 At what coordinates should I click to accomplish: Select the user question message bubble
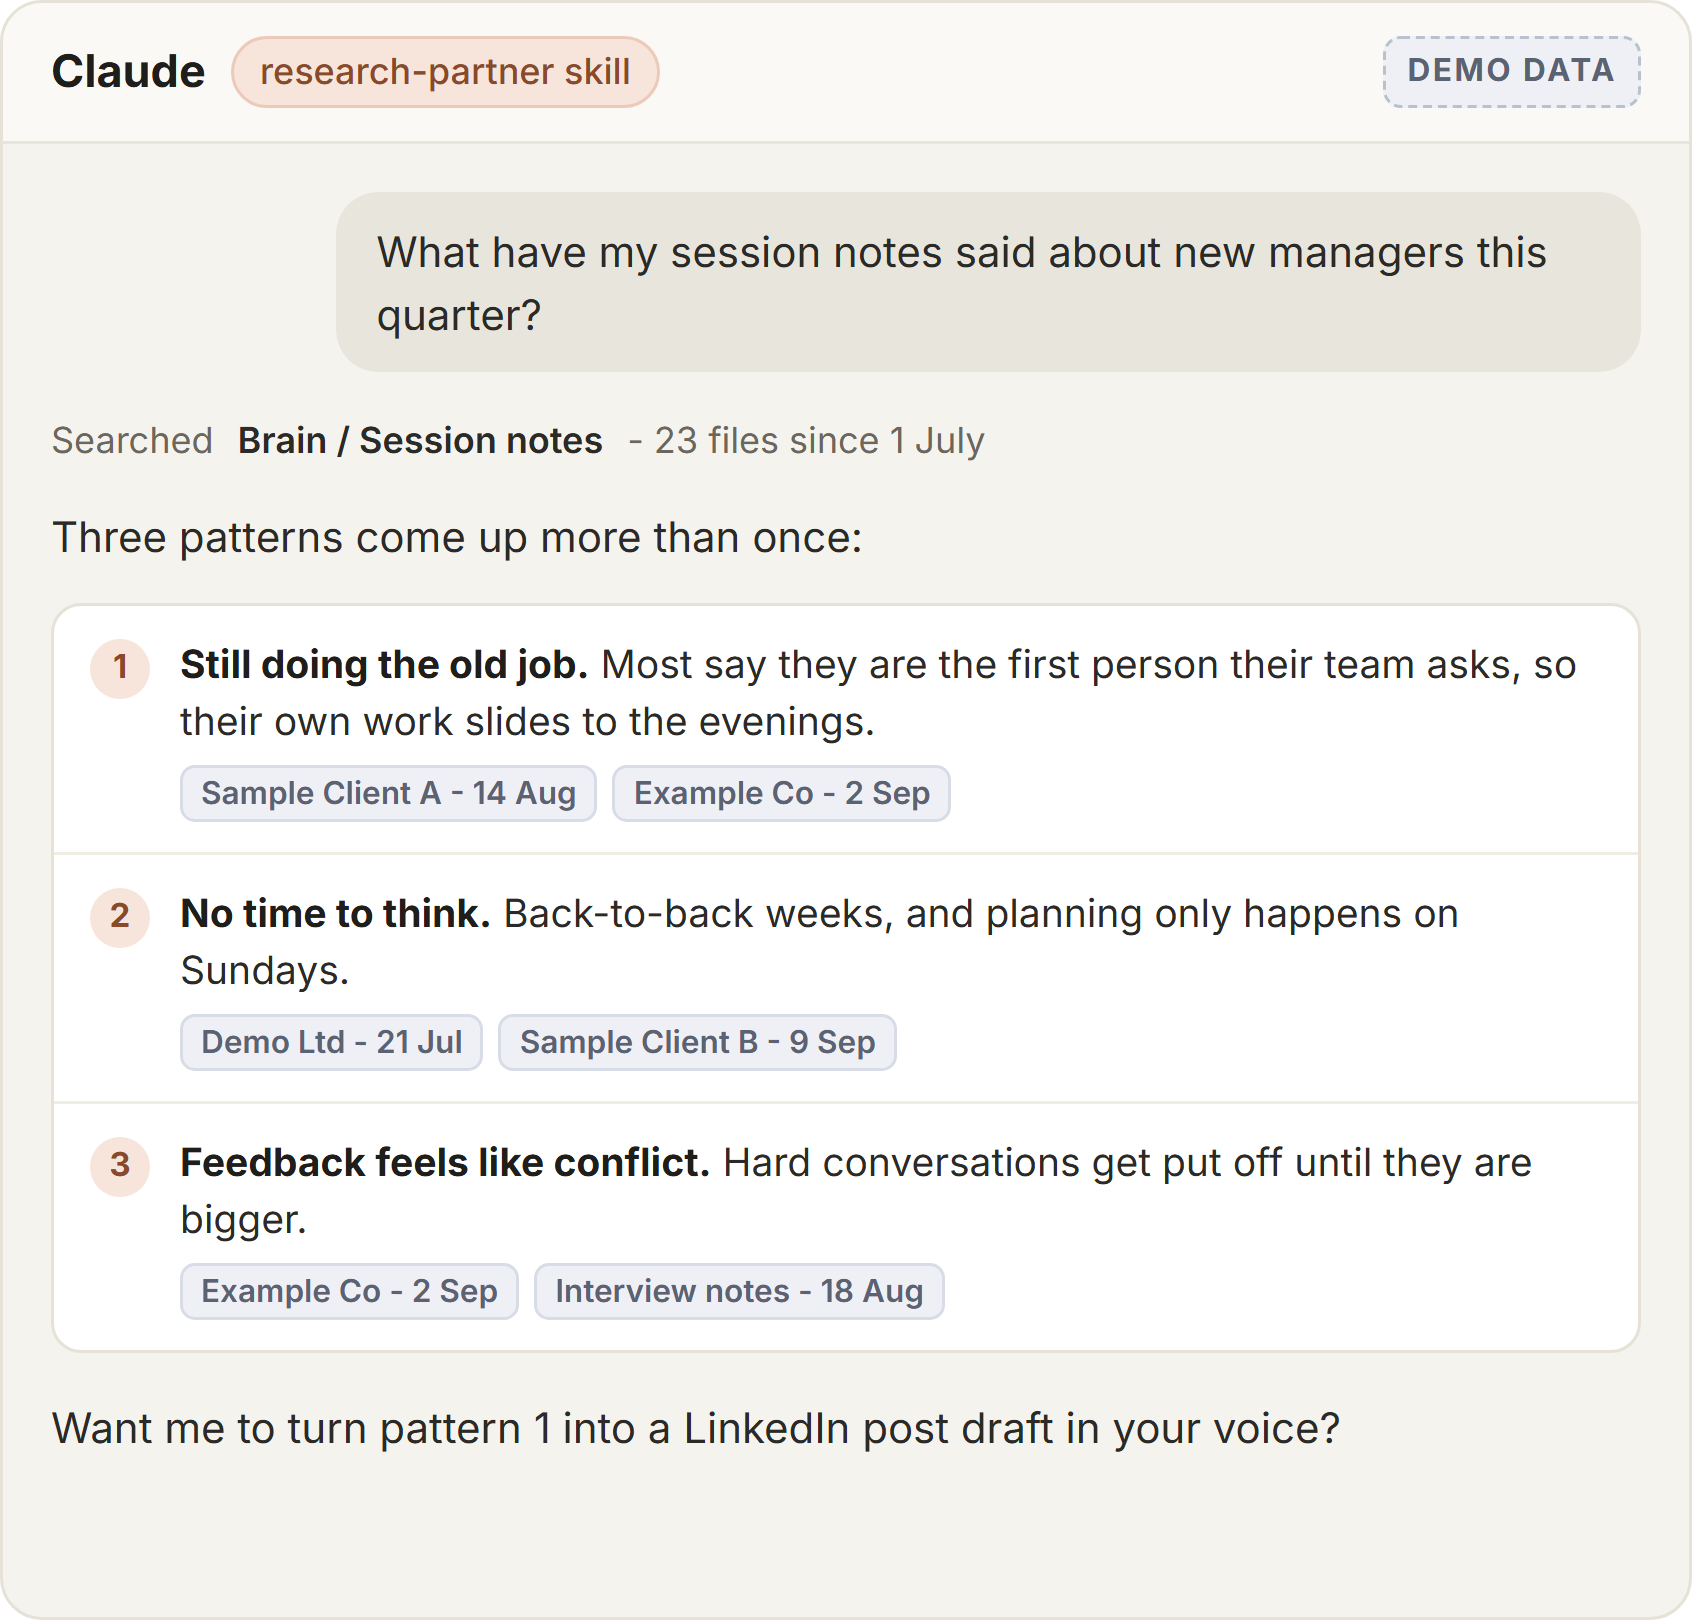[x=988, y=282]
